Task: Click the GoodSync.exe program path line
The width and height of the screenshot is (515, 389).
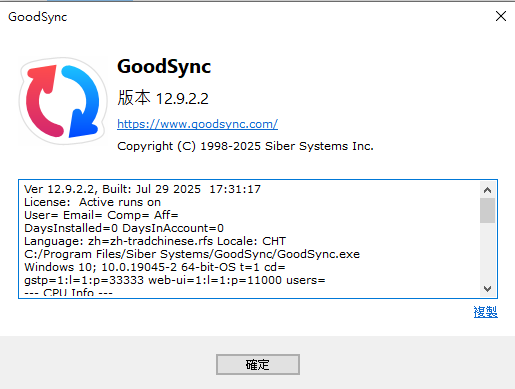Action: tap(192, 254)
